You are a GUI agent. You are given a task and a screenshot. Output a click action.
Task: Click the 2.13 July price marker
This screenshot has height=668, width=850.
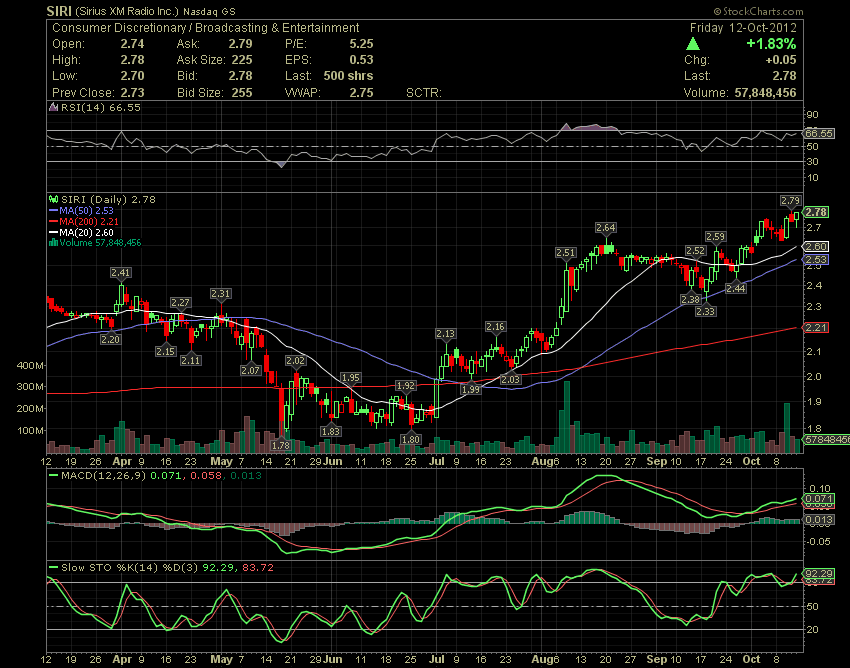(x=446, y=333)
